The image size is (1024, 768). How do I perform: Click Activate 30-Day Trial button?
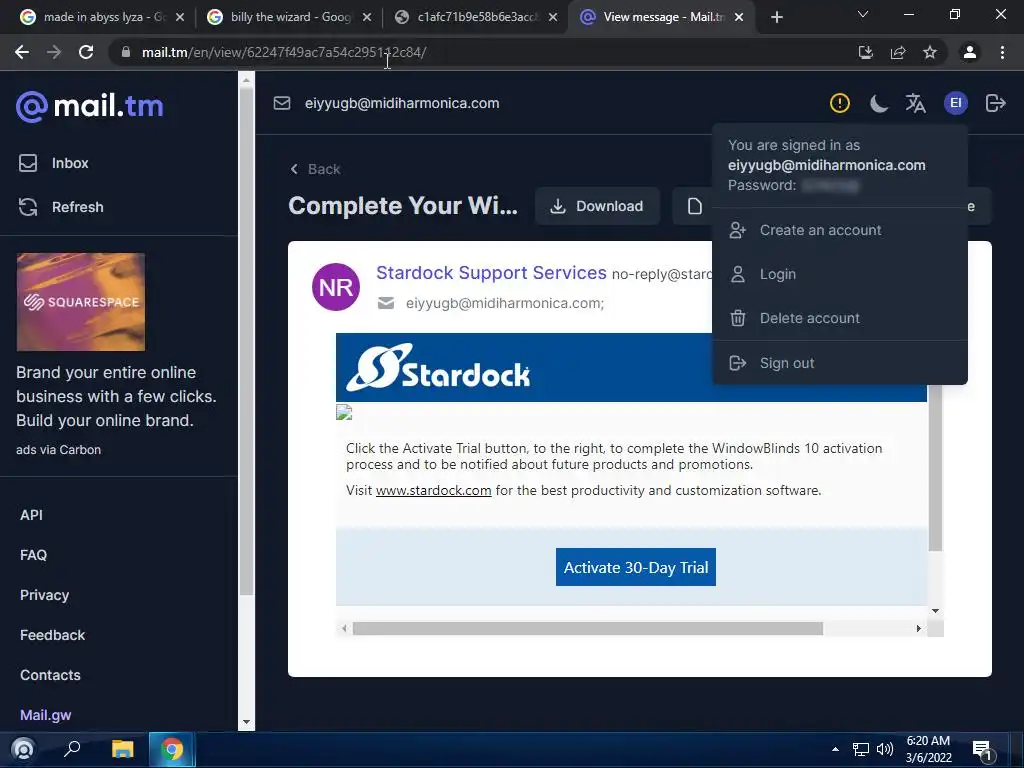(635, 567)
